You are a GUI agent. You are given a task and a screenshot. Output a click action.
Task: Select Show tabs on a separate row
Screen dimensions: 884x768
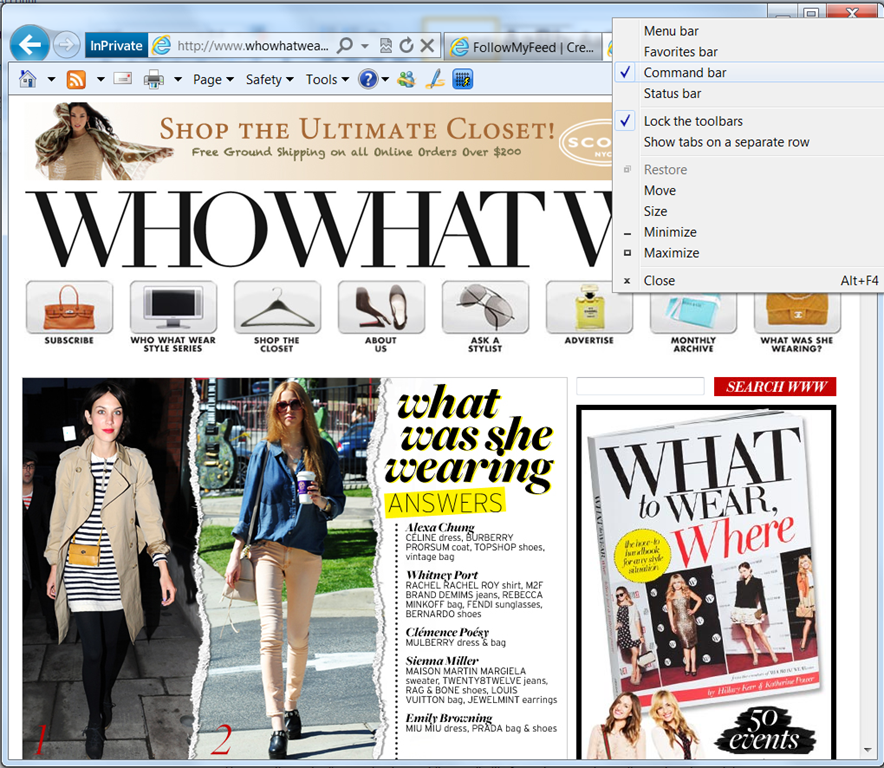[726, 142]
